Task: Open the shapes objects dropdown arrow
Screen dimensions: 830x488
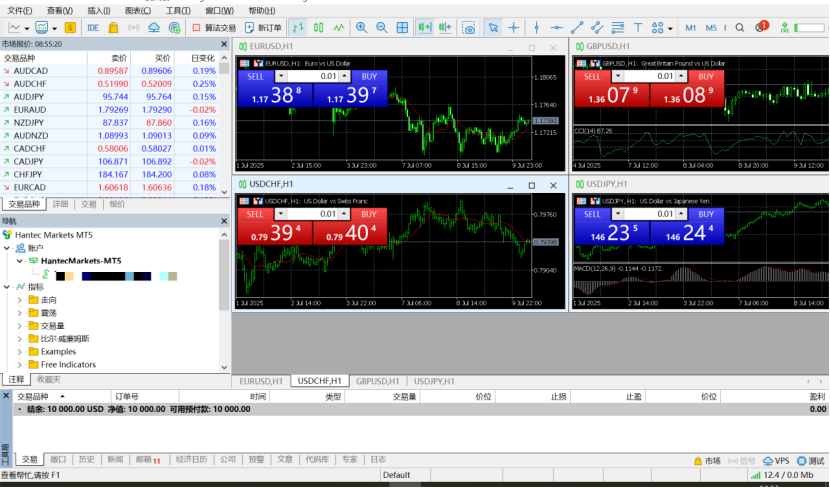Action: coord(670,29)
